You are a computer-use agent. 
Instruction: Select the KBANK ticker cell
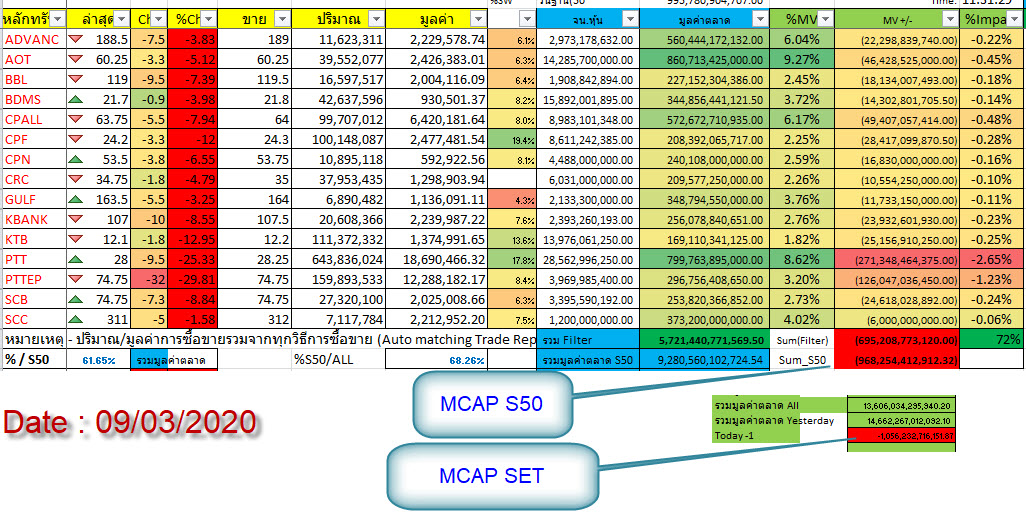pos(33,219)
